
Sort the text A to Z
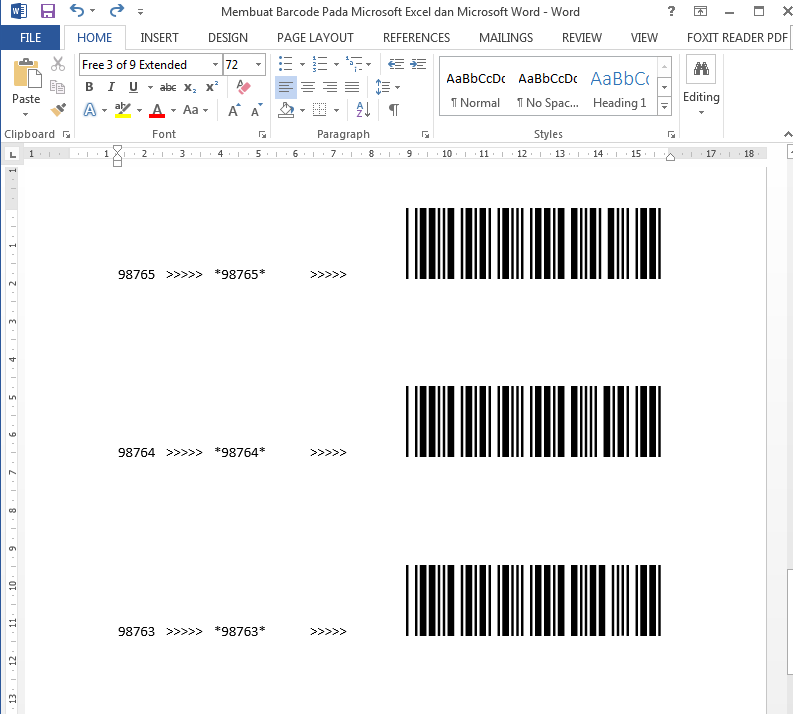click(x=363, y=110)
